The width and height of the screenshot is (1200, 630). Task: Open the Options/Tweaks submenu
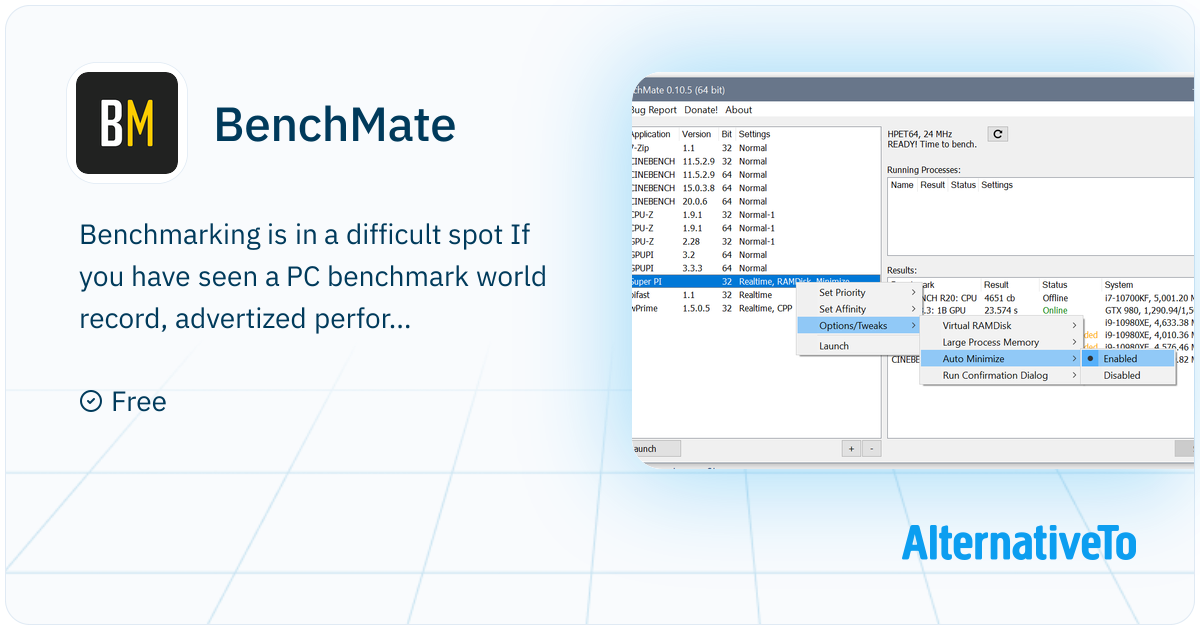pos(858,326)
